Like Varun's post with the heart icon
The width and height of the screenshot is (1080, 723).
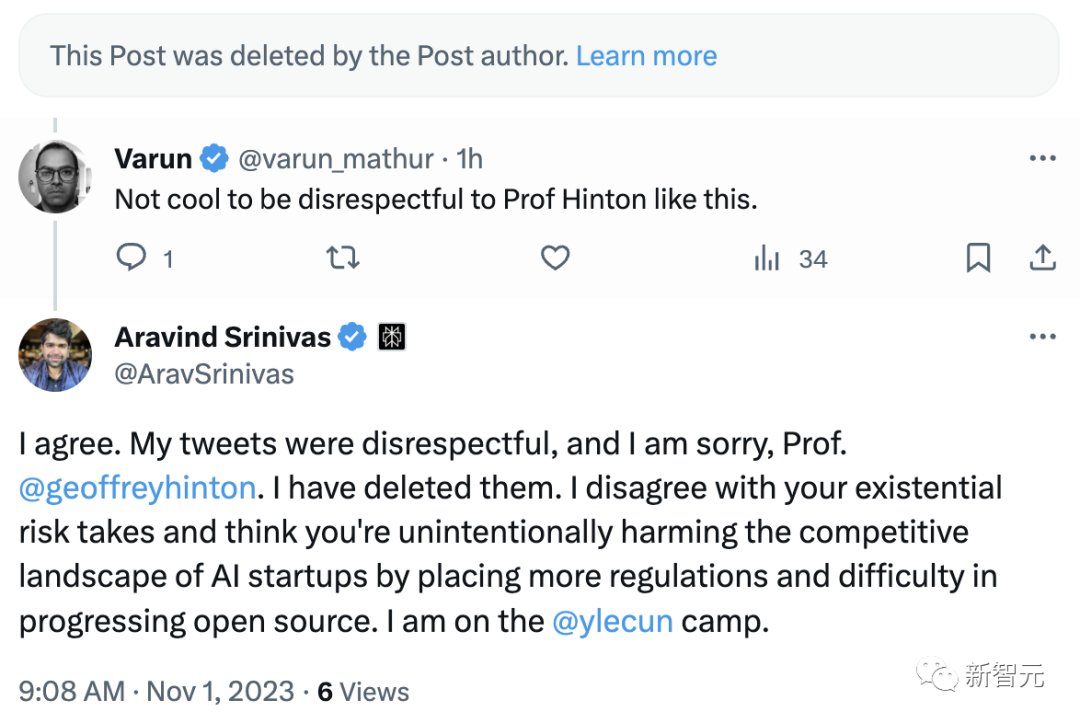[x=555, y=259]
